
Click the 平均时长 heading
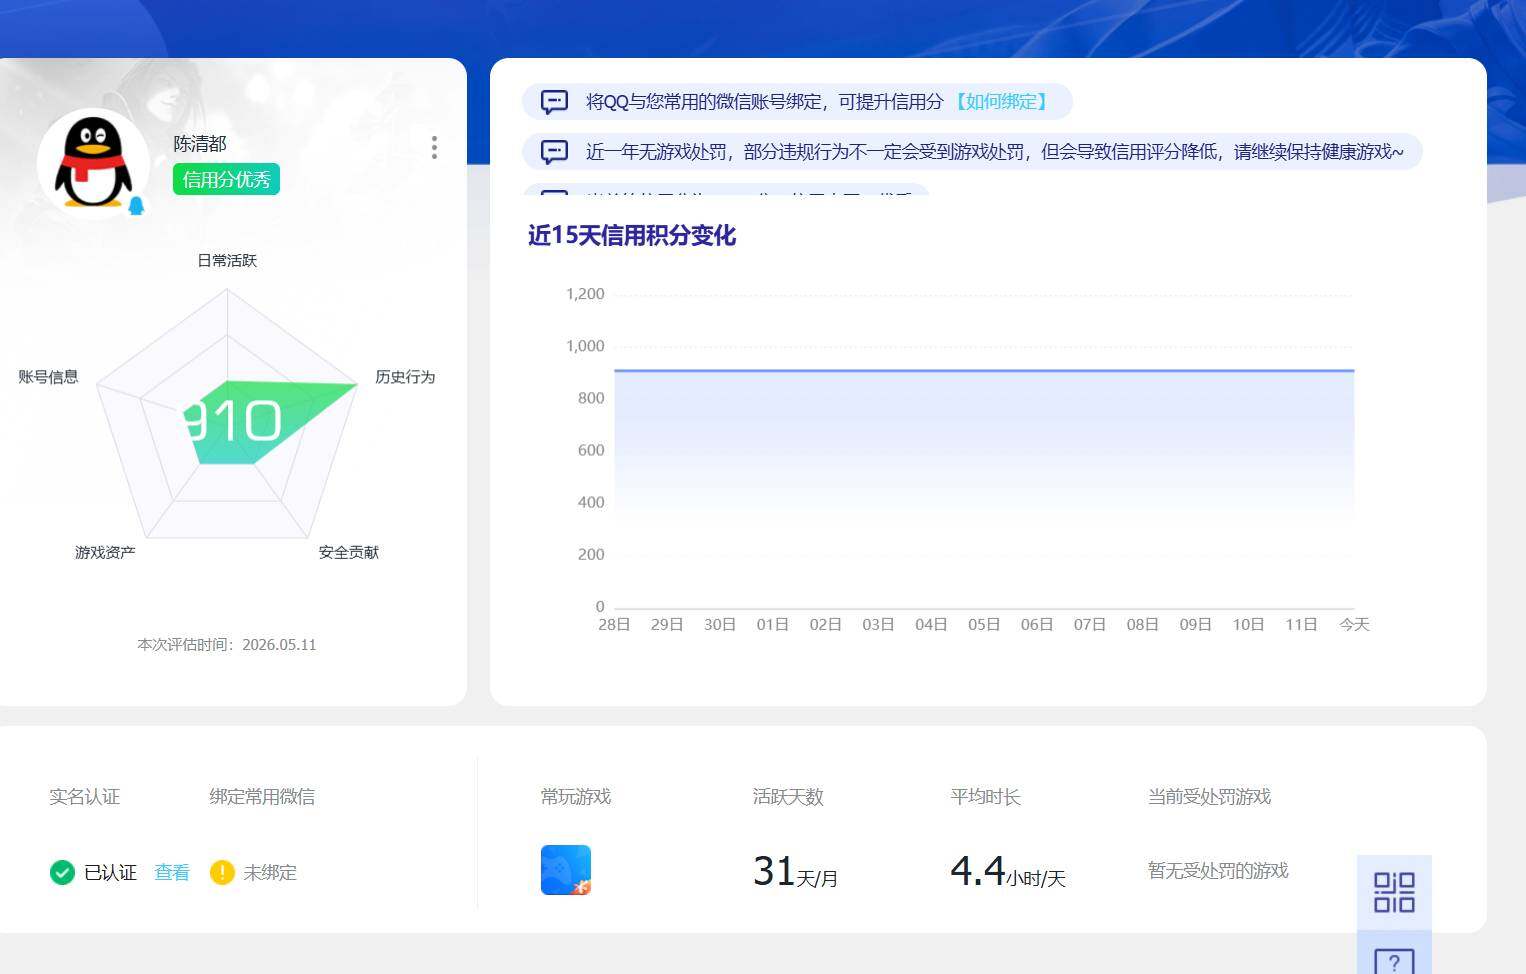(x=985, y=796)
